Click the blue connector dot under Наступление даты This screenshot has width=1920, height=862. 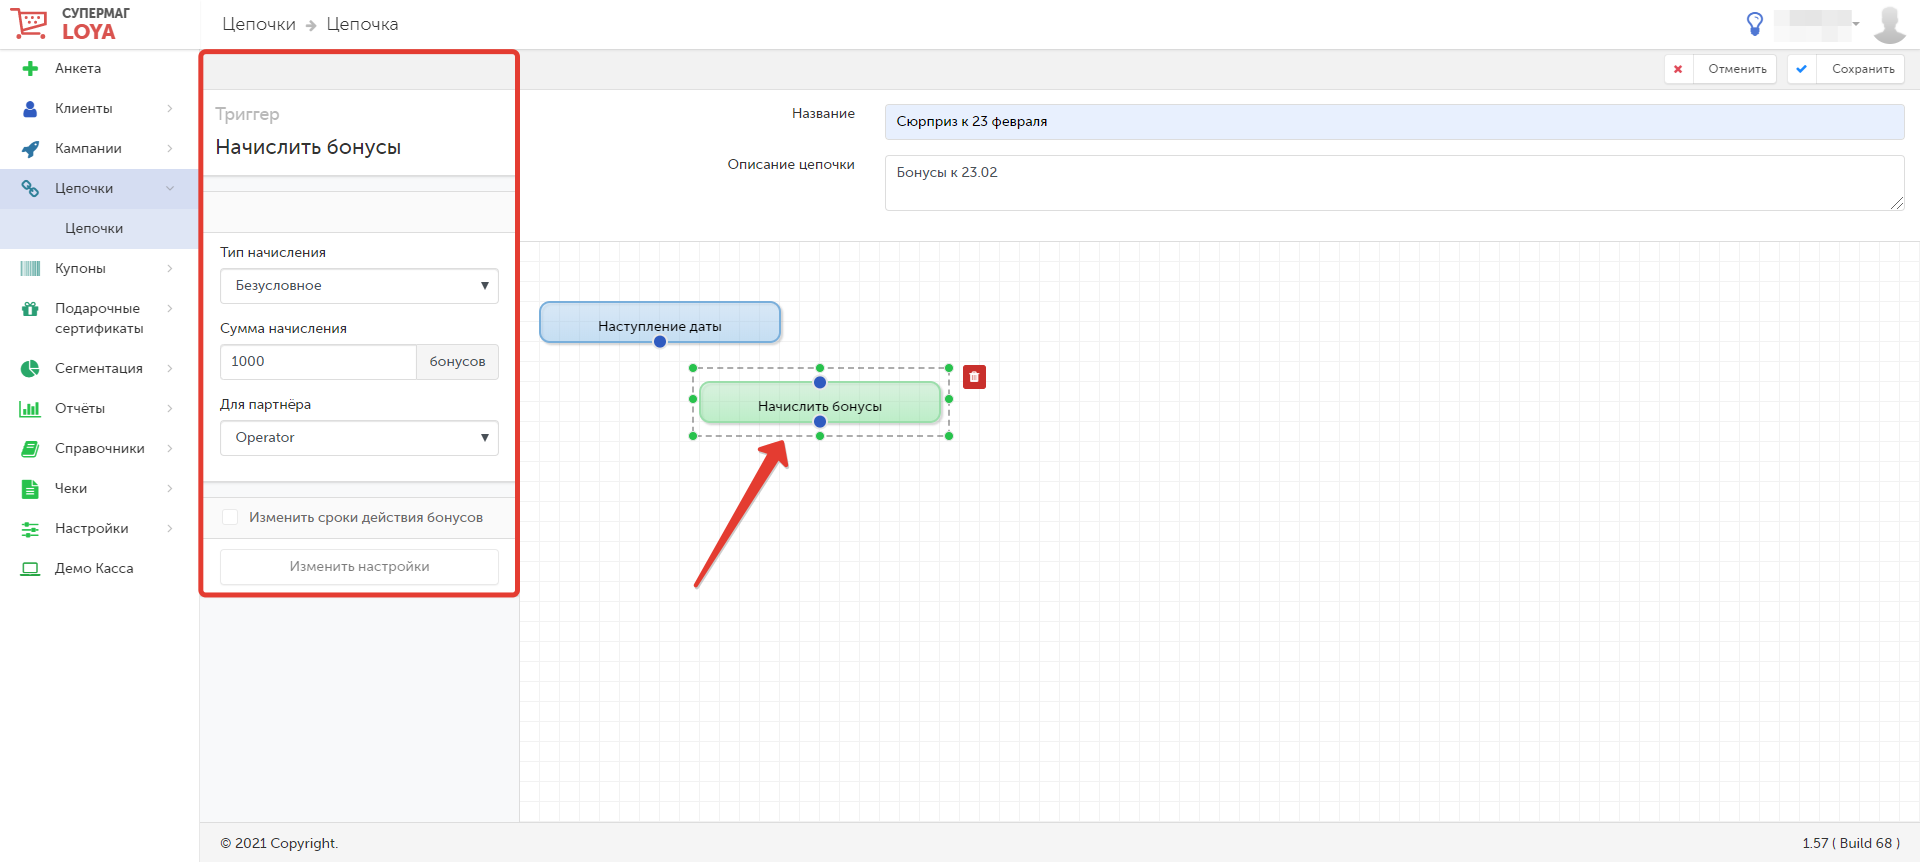coord(660,342)
